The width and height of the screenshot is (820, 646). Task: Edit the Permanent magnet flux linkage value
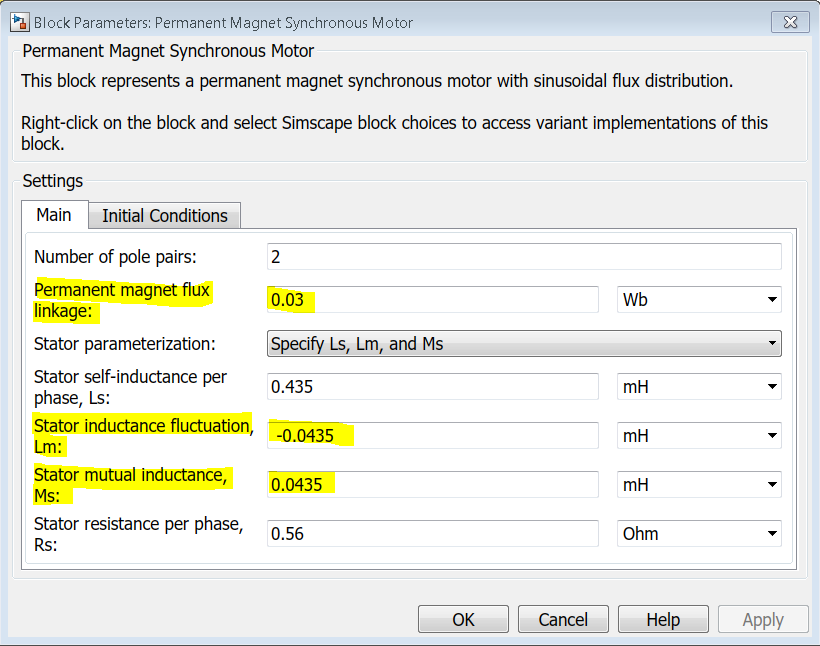(x=432, y=299)
